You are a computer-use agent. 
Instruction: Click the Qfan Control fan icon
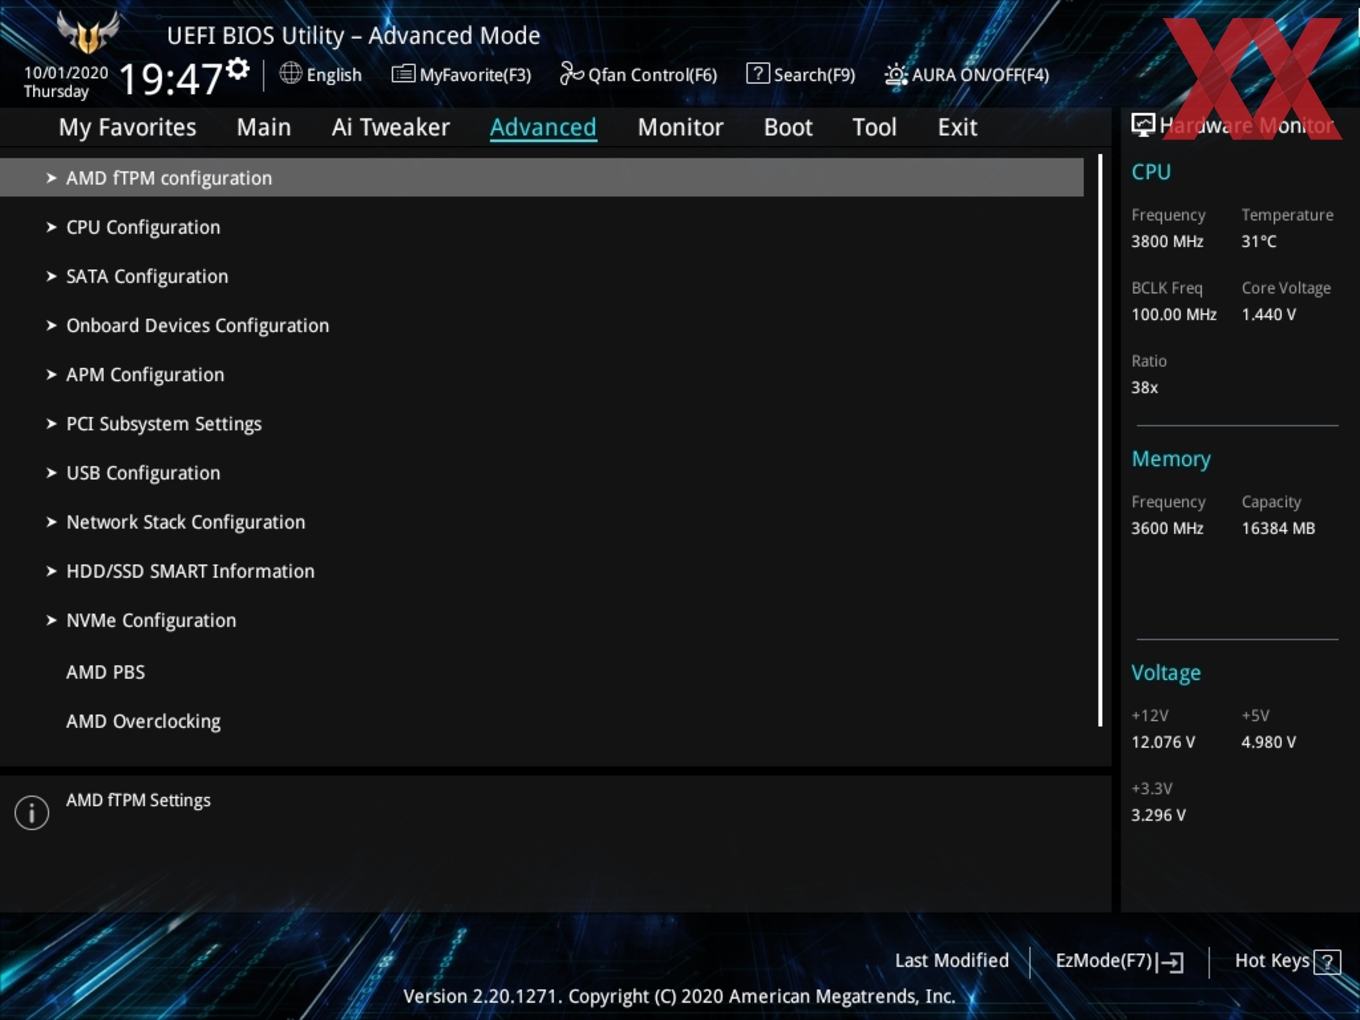pyautogui.click(x=571, y=73)
